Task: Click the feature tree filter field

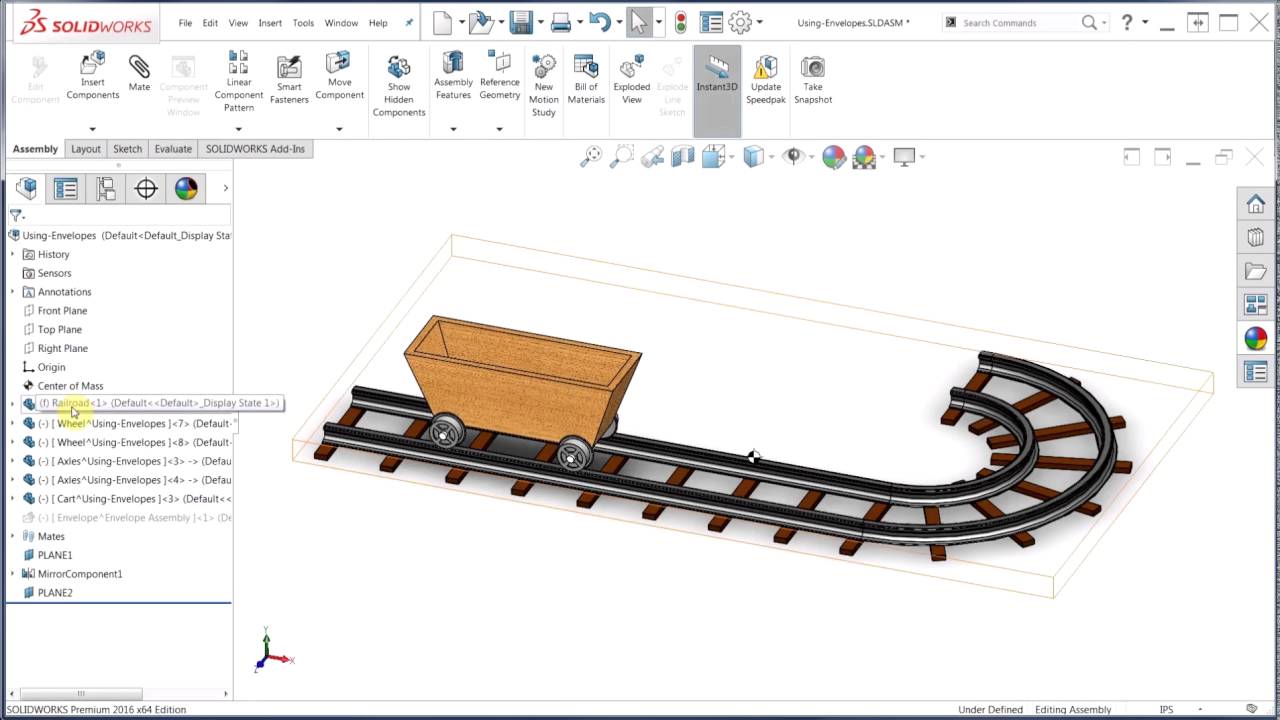Action: pos(126,215)
